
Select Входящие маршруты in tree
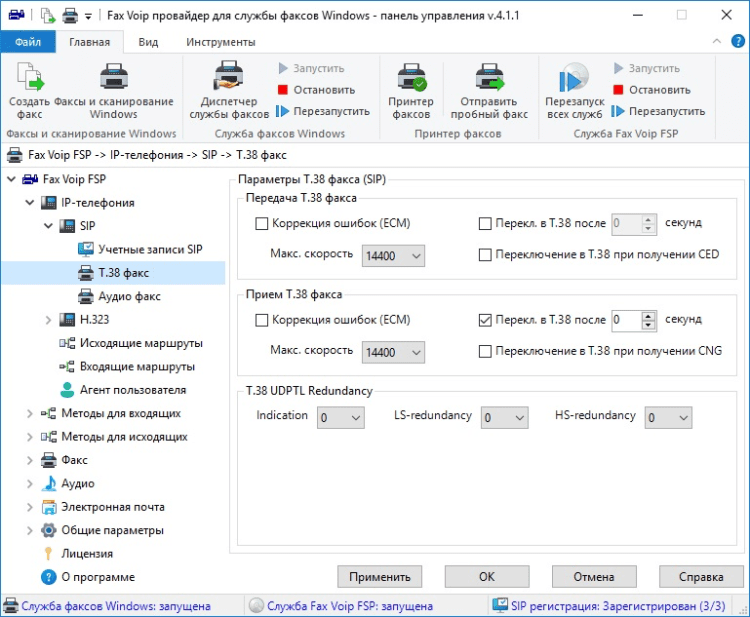(x=127, y=366)
